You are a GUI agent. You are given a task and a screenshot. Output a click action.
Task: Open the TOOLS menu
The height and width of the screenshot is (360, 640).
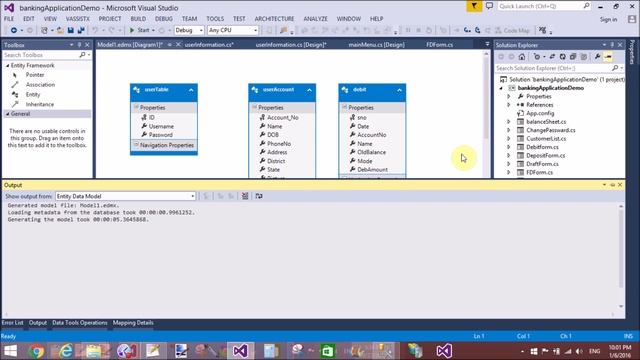(215, 19)
